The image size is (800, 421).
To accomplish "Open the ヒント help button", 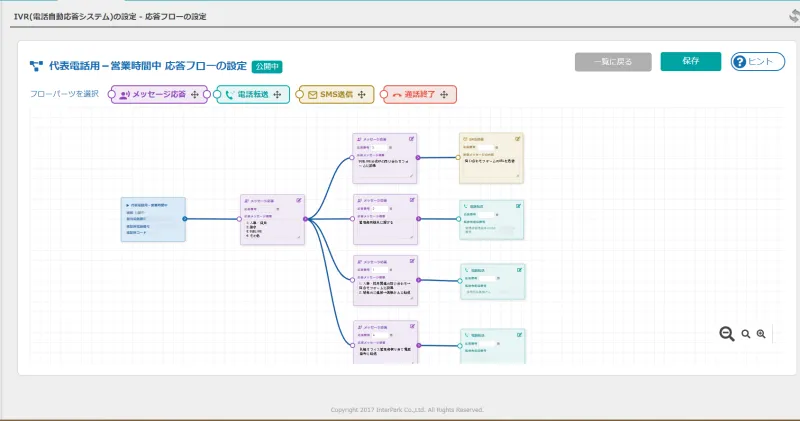I will point(758,62).
